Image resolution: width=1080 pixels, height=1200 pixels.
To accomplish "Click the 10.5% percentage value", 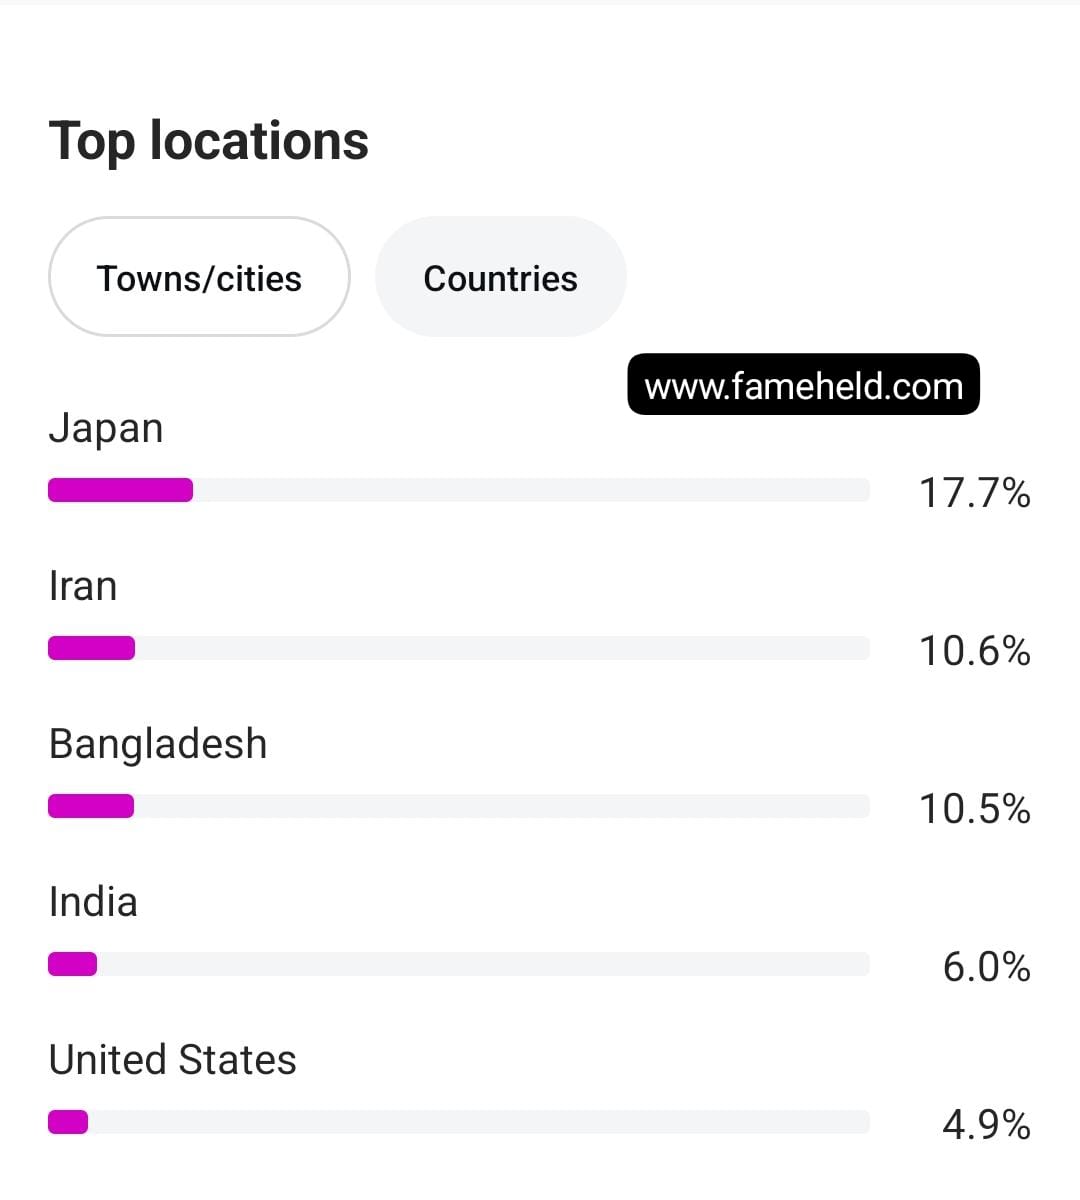I will [974, 809].
